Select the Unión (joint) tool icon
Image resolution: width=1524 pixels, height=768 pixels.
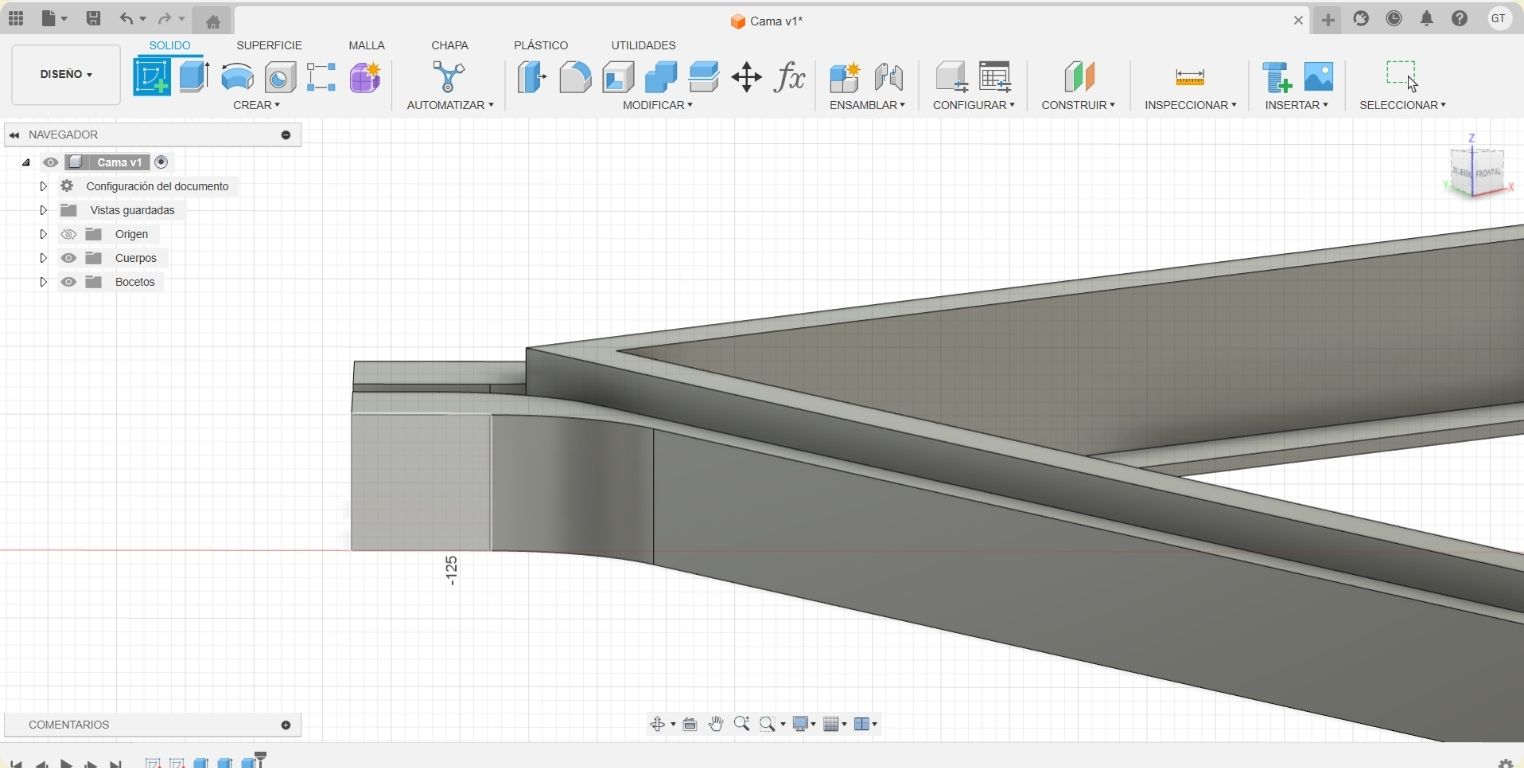(888, 77)
